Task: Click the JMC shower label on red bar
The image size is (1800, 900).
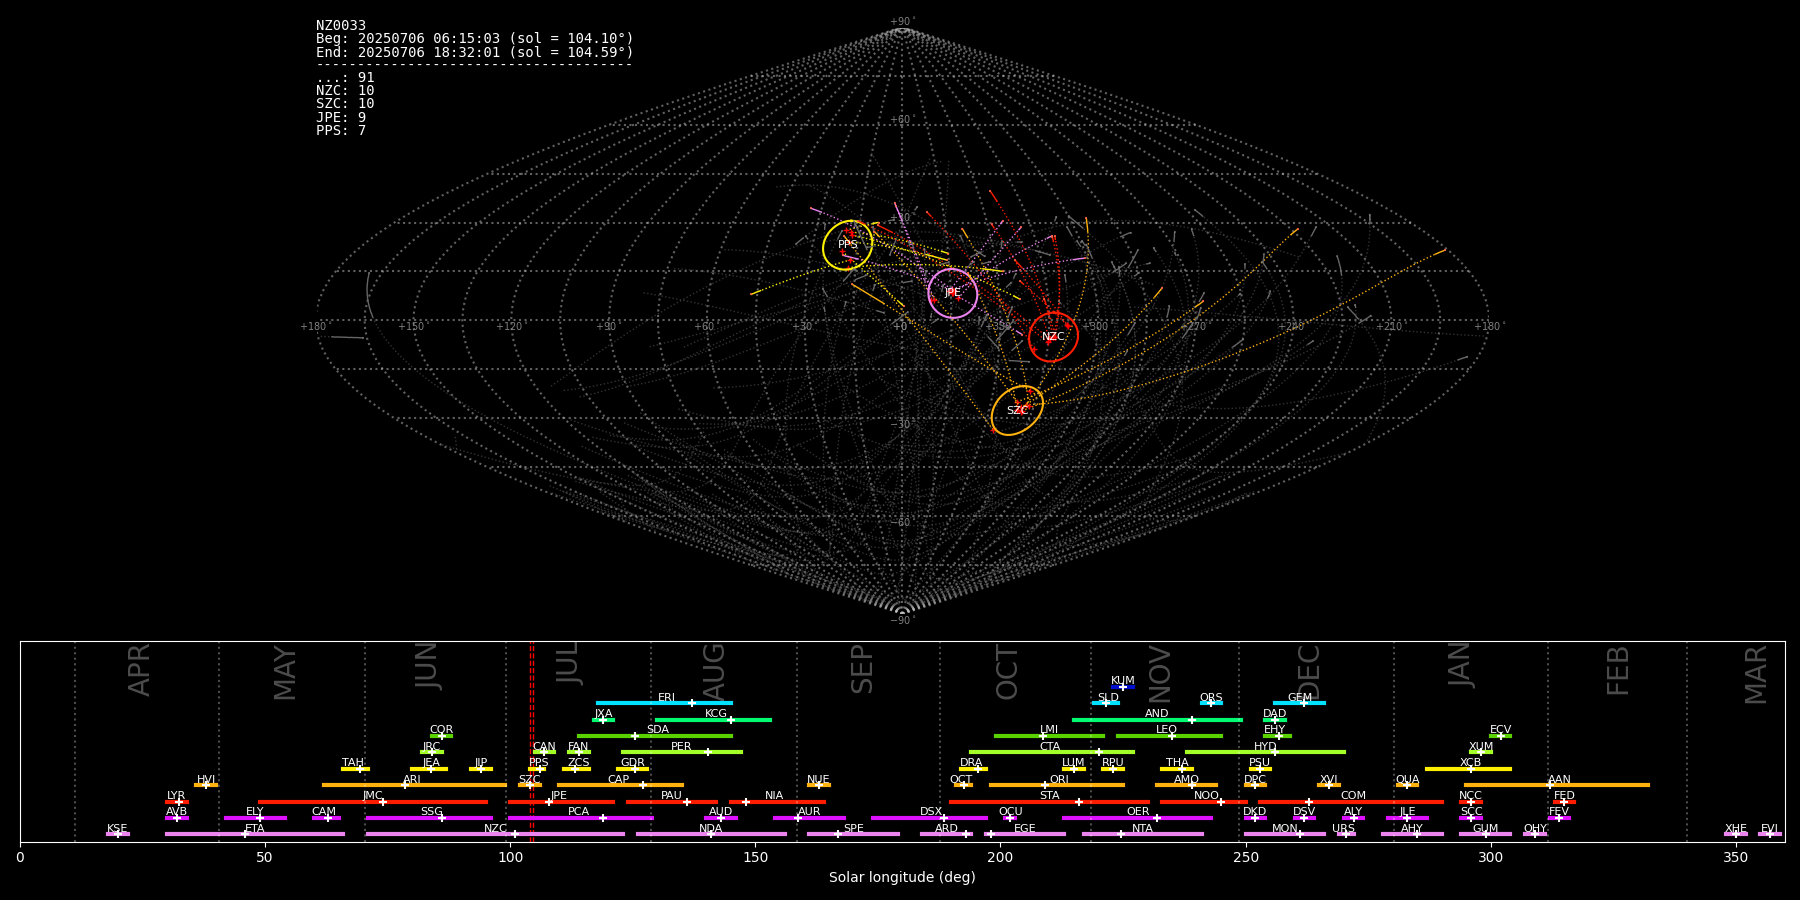Action: pos(373,796)
